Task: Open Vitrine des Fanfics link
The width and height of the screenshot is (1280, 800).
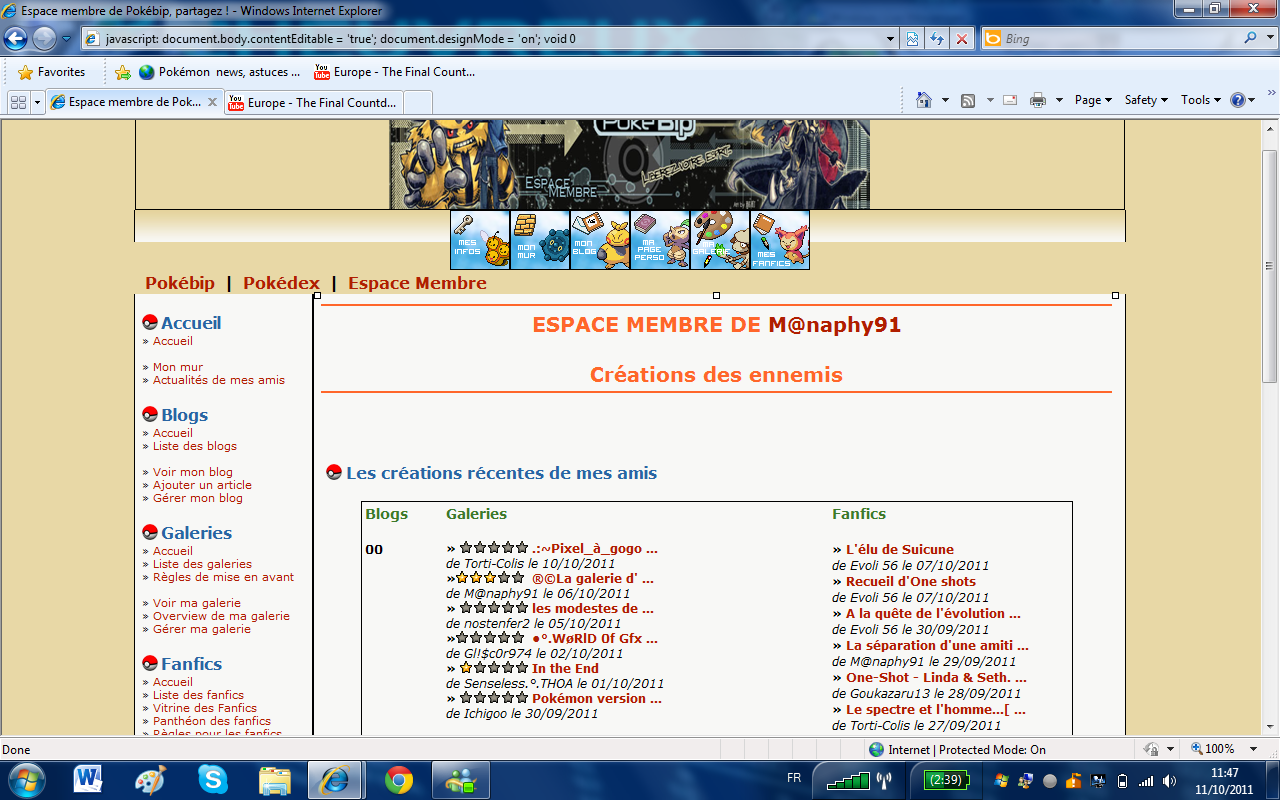Action: 205,708
